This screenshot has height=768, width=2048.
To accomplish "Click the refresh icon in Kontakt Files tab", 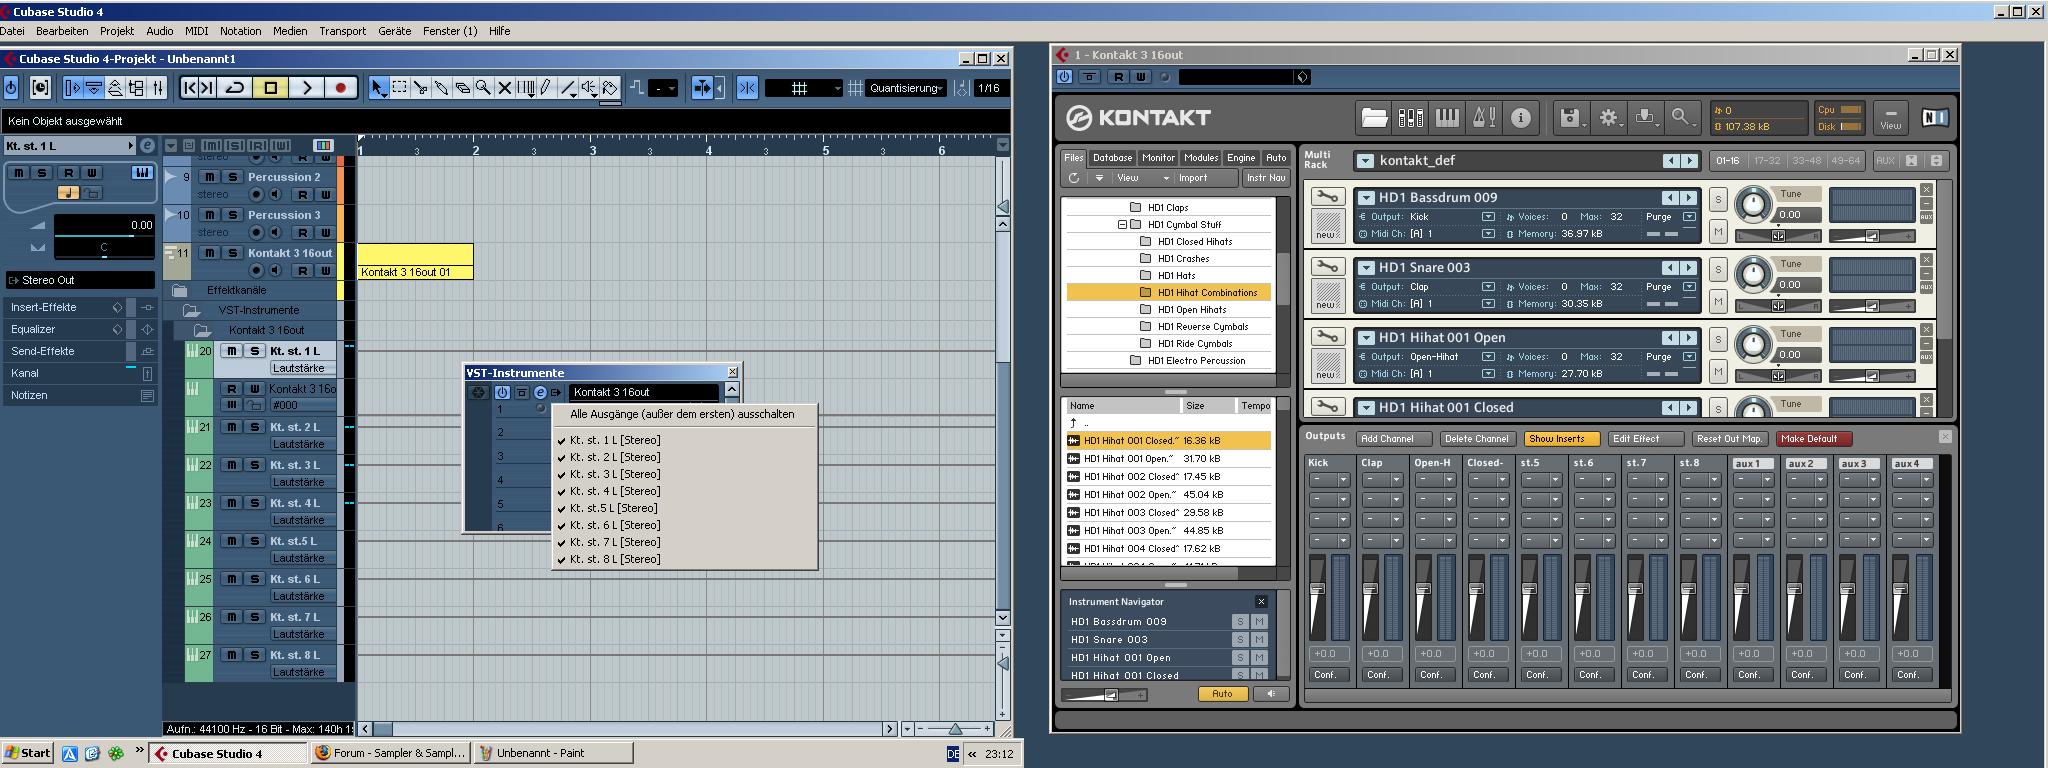I will tap(1074, 178).
